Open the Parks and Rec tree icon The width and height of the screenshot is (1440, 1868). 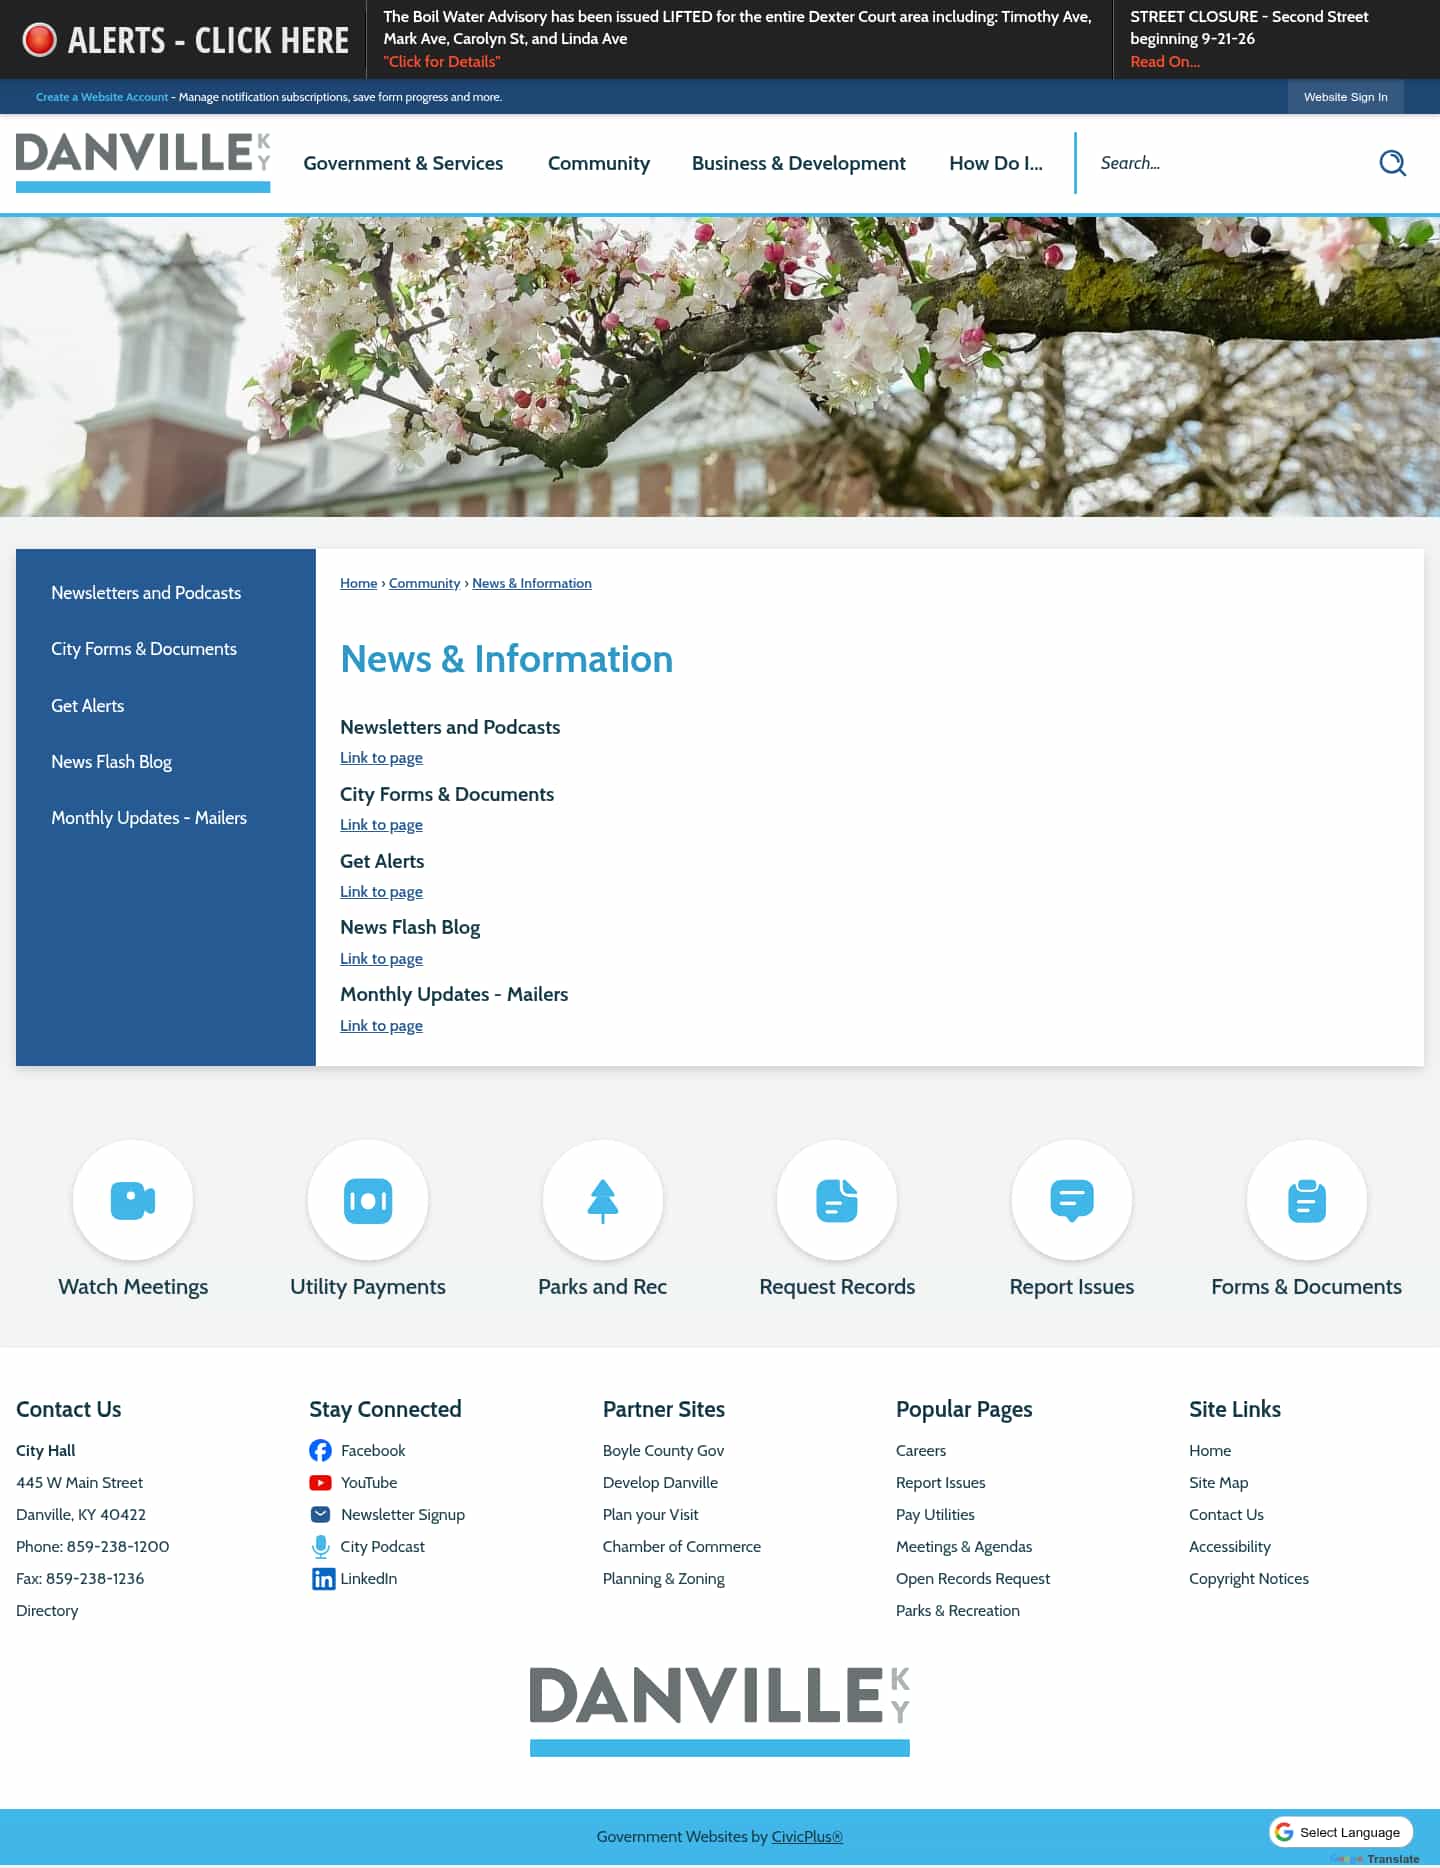point(603,1200)
